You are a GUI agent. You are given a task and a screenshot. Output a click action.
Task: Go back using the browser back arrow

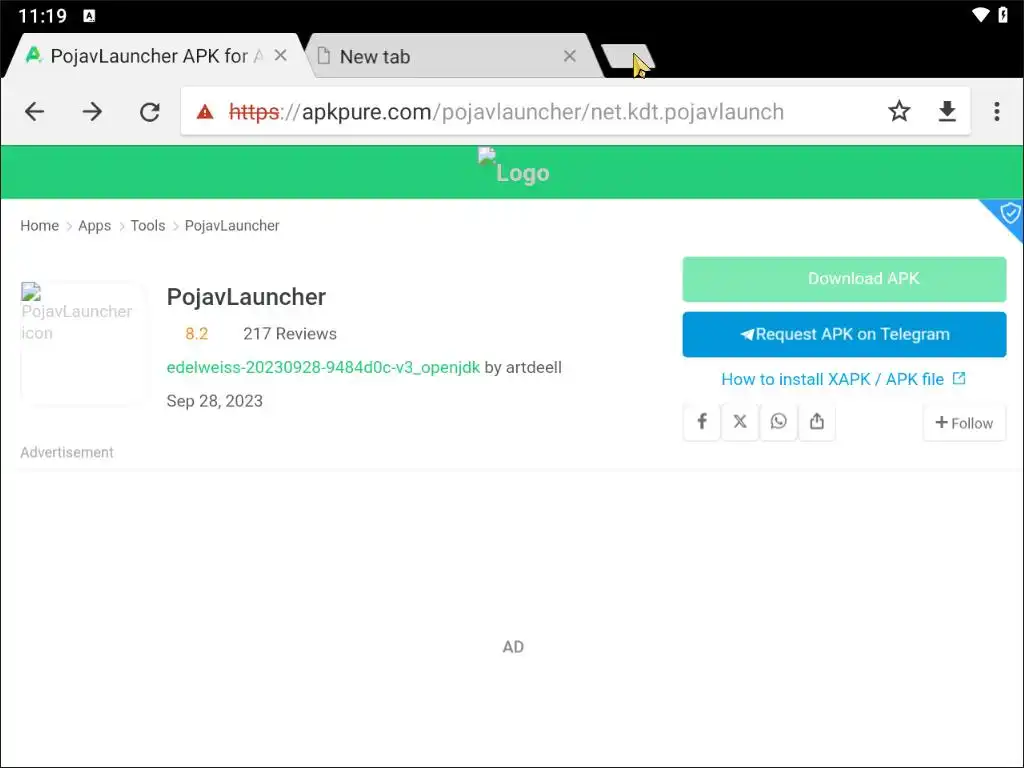point(35,112)
